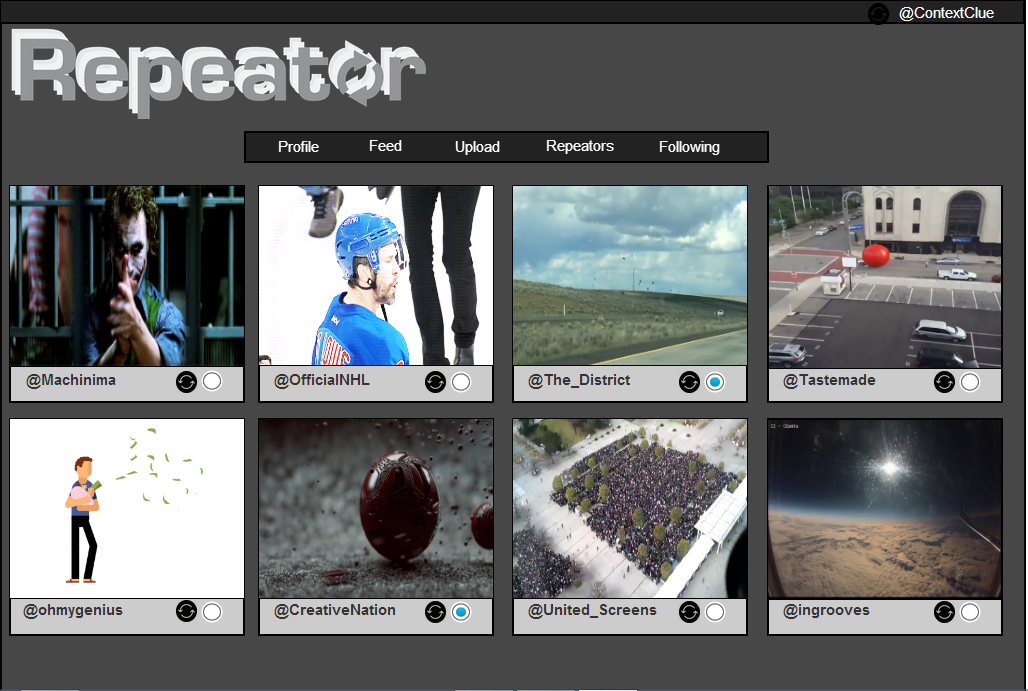Open the Following tab
This screenshot has height=691, width=1028.
point(689,147)
